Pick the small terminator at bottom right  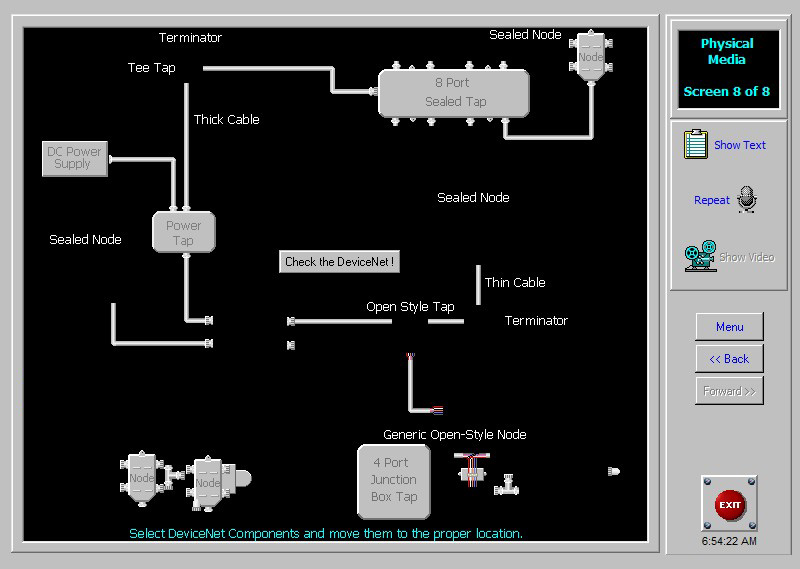coord(613,471)
